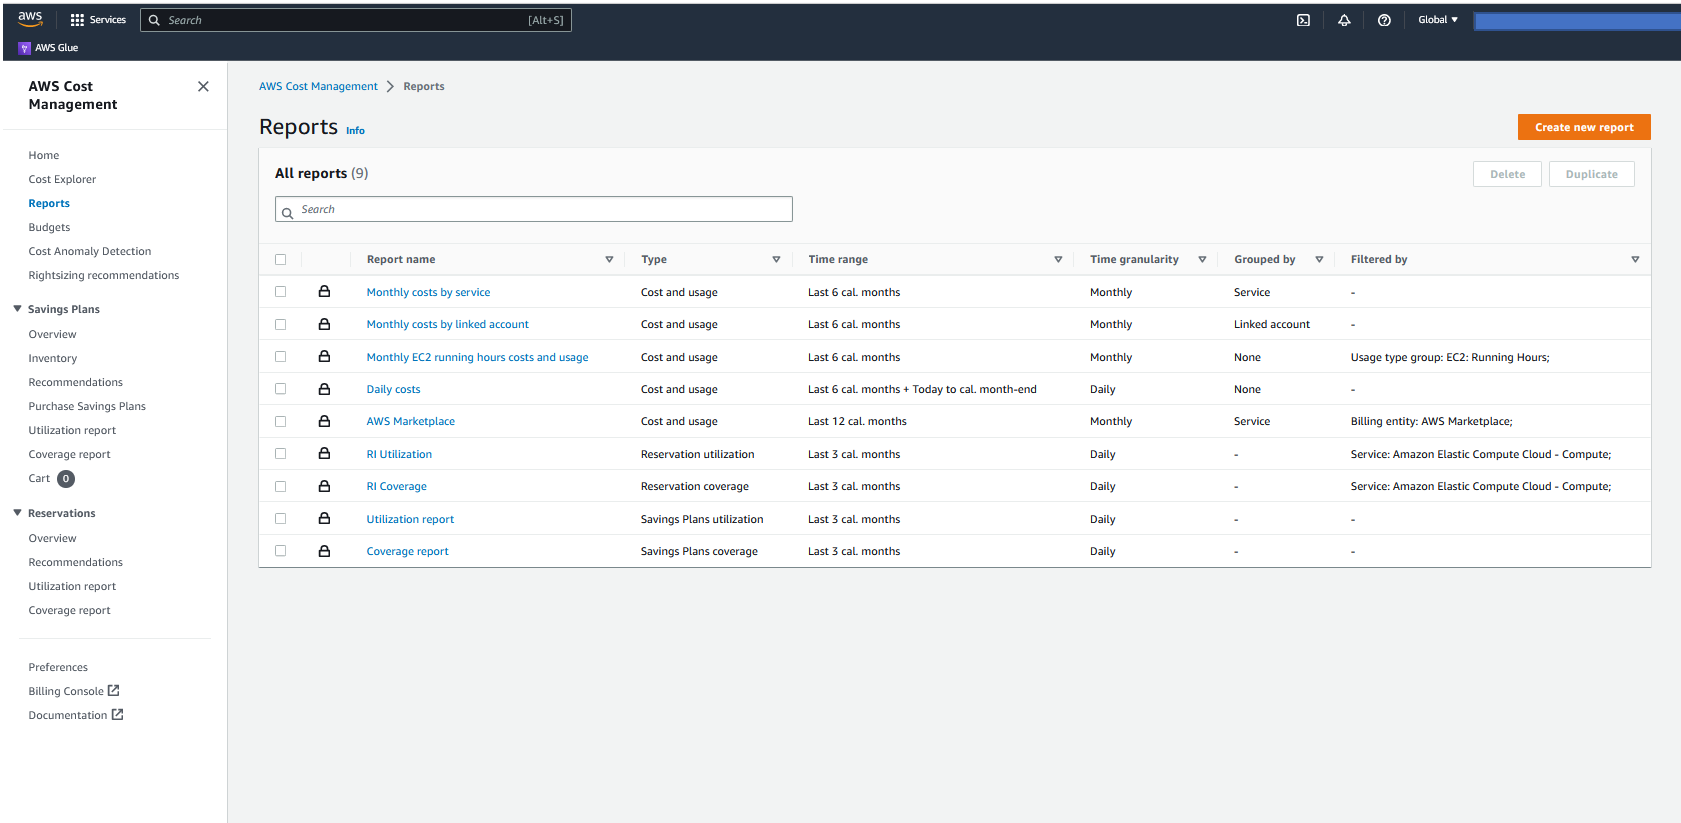Launch the CloudShell terminal icon
The image size is (1681, 823).
click(x=1303, y=20)
